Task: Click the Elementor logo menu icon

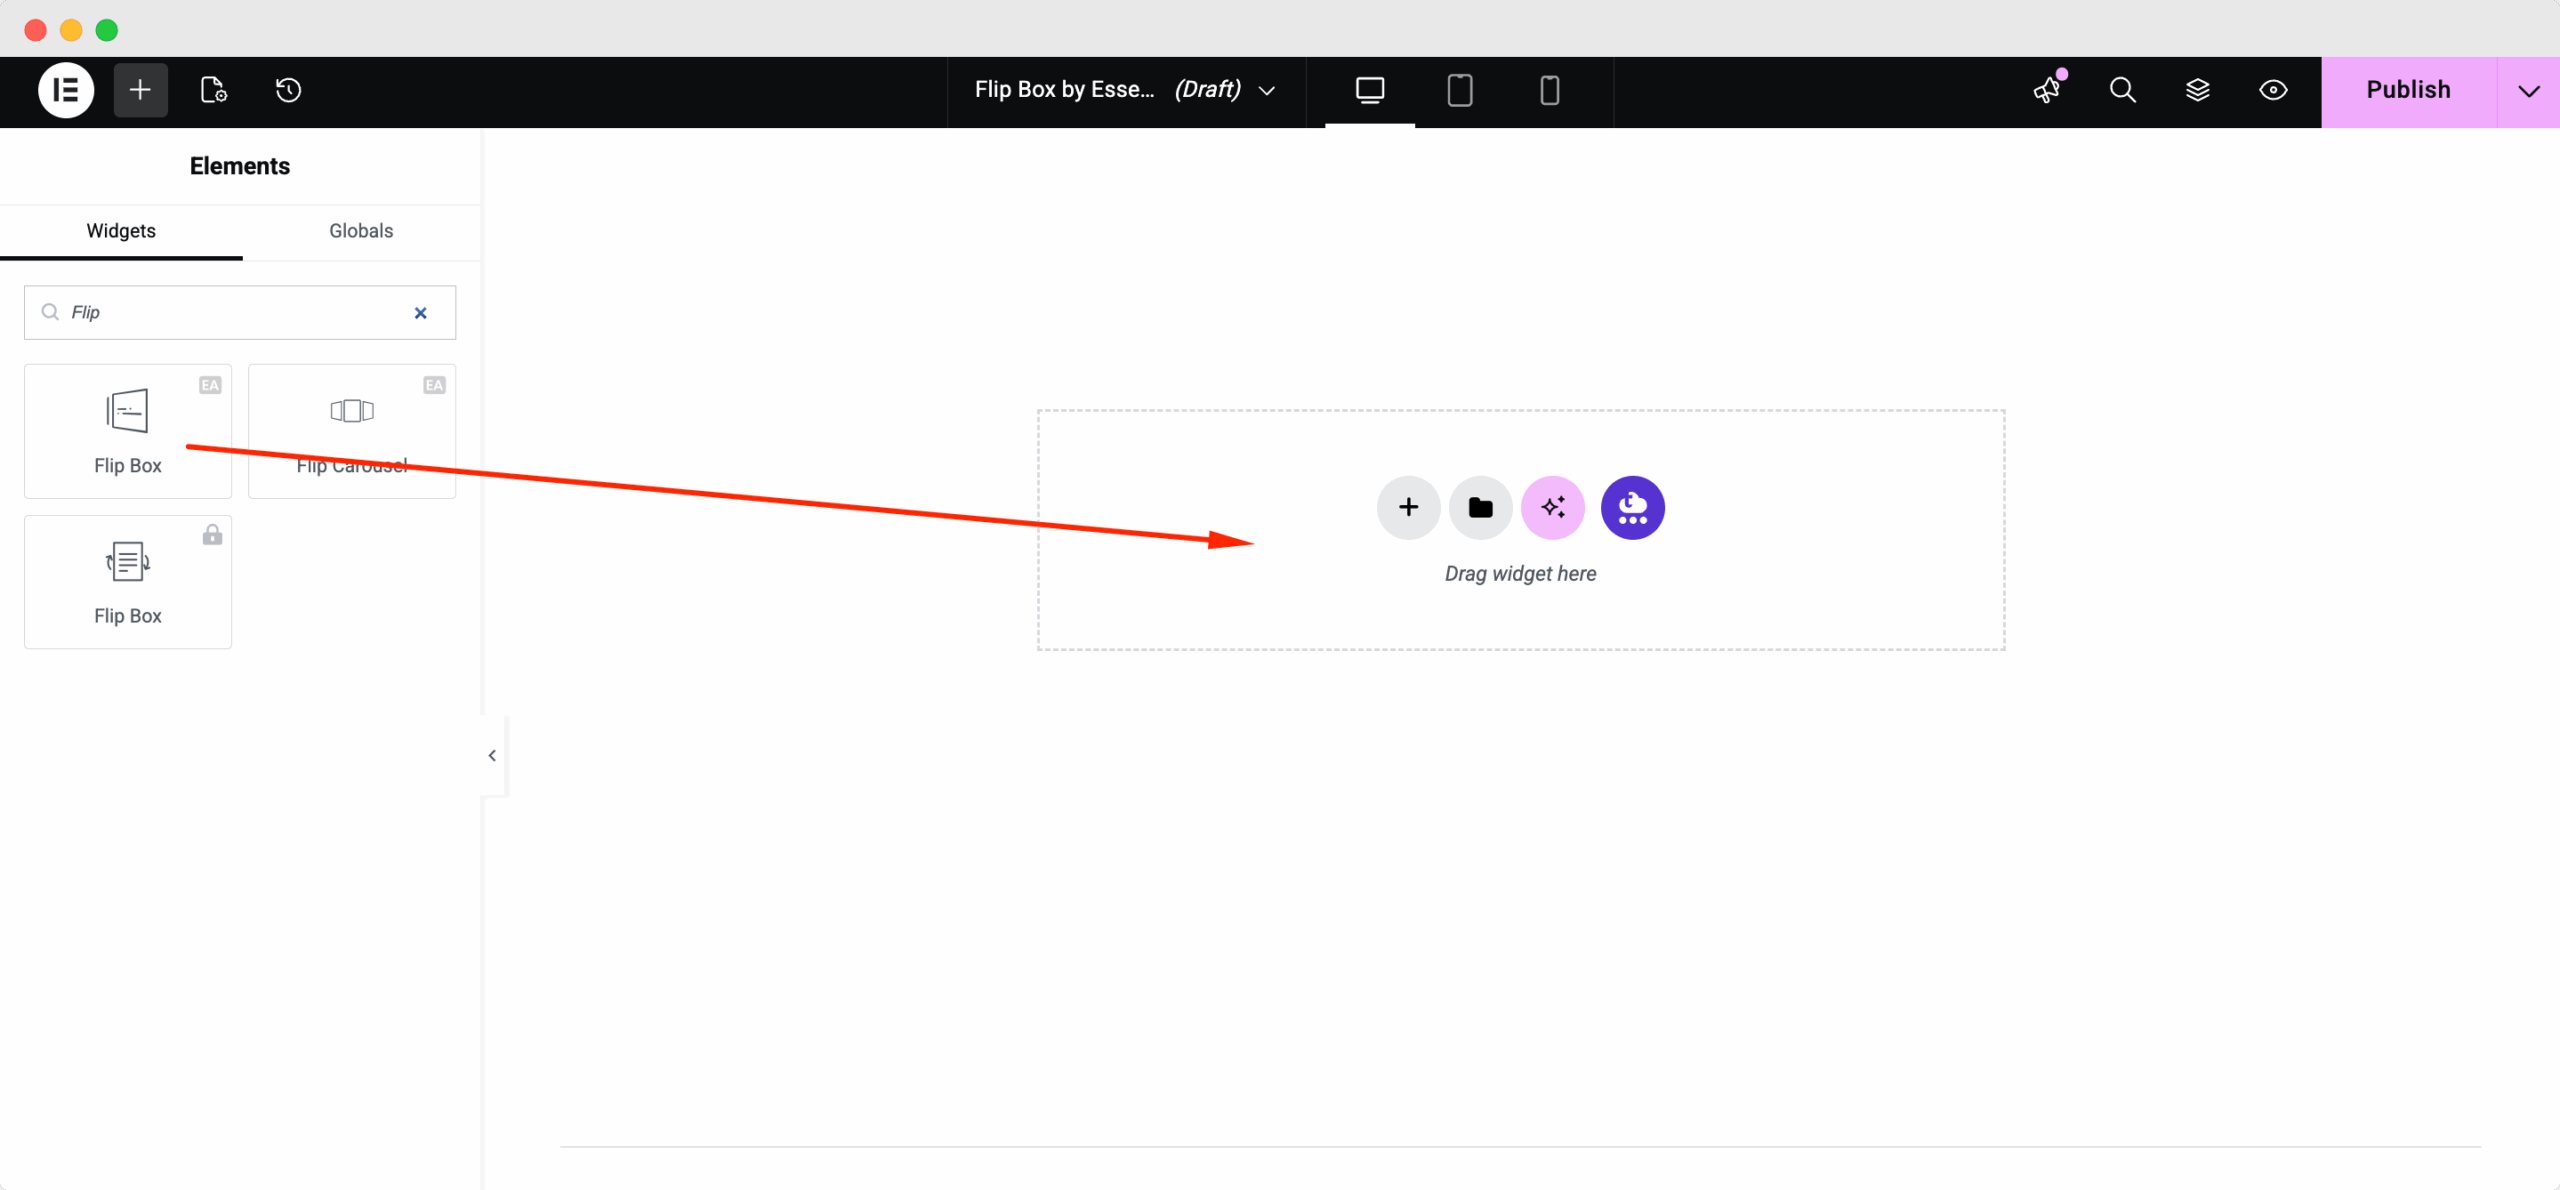Action: click(x=66, y=90)
